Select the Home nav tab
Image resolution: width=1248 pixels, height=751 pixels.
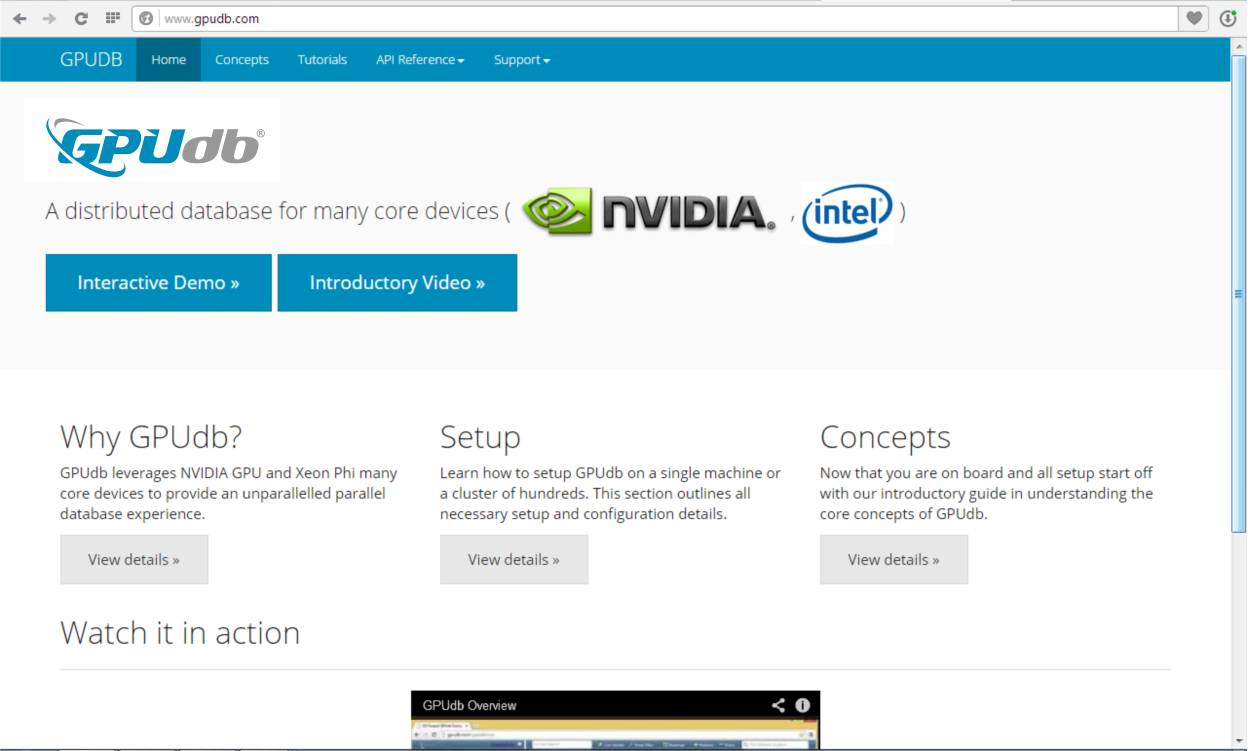[168, 60]
